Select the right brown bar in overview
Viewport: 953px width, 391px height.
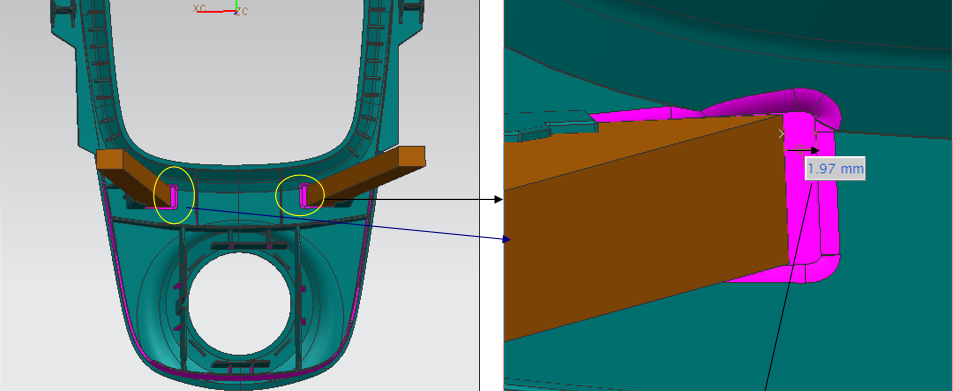365,176
